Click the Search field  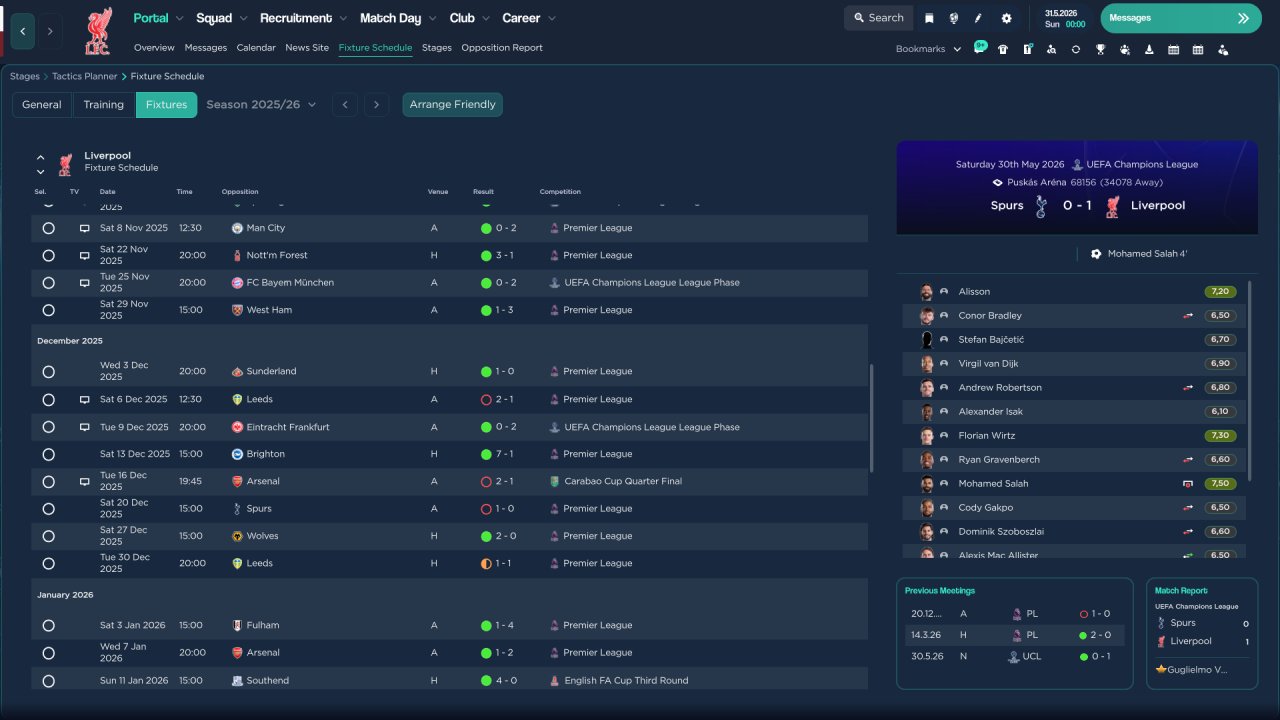[x=878, y=18]
